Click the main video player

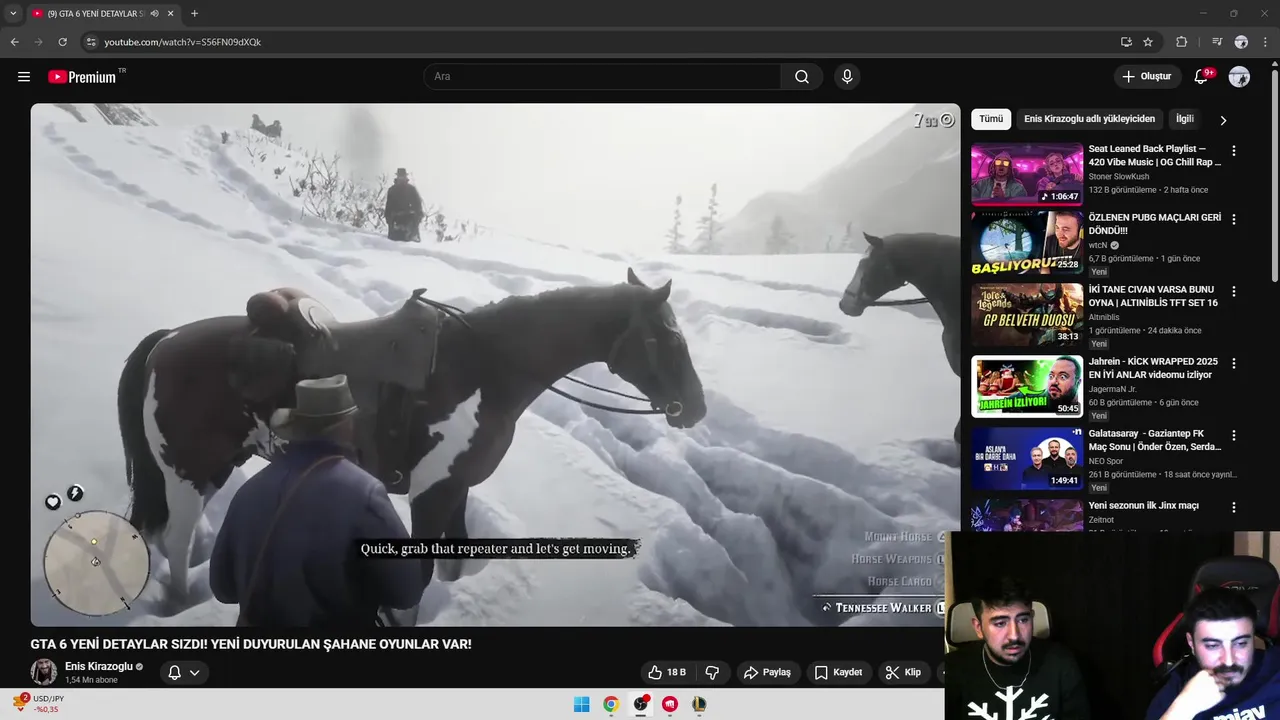click(495, 365)
